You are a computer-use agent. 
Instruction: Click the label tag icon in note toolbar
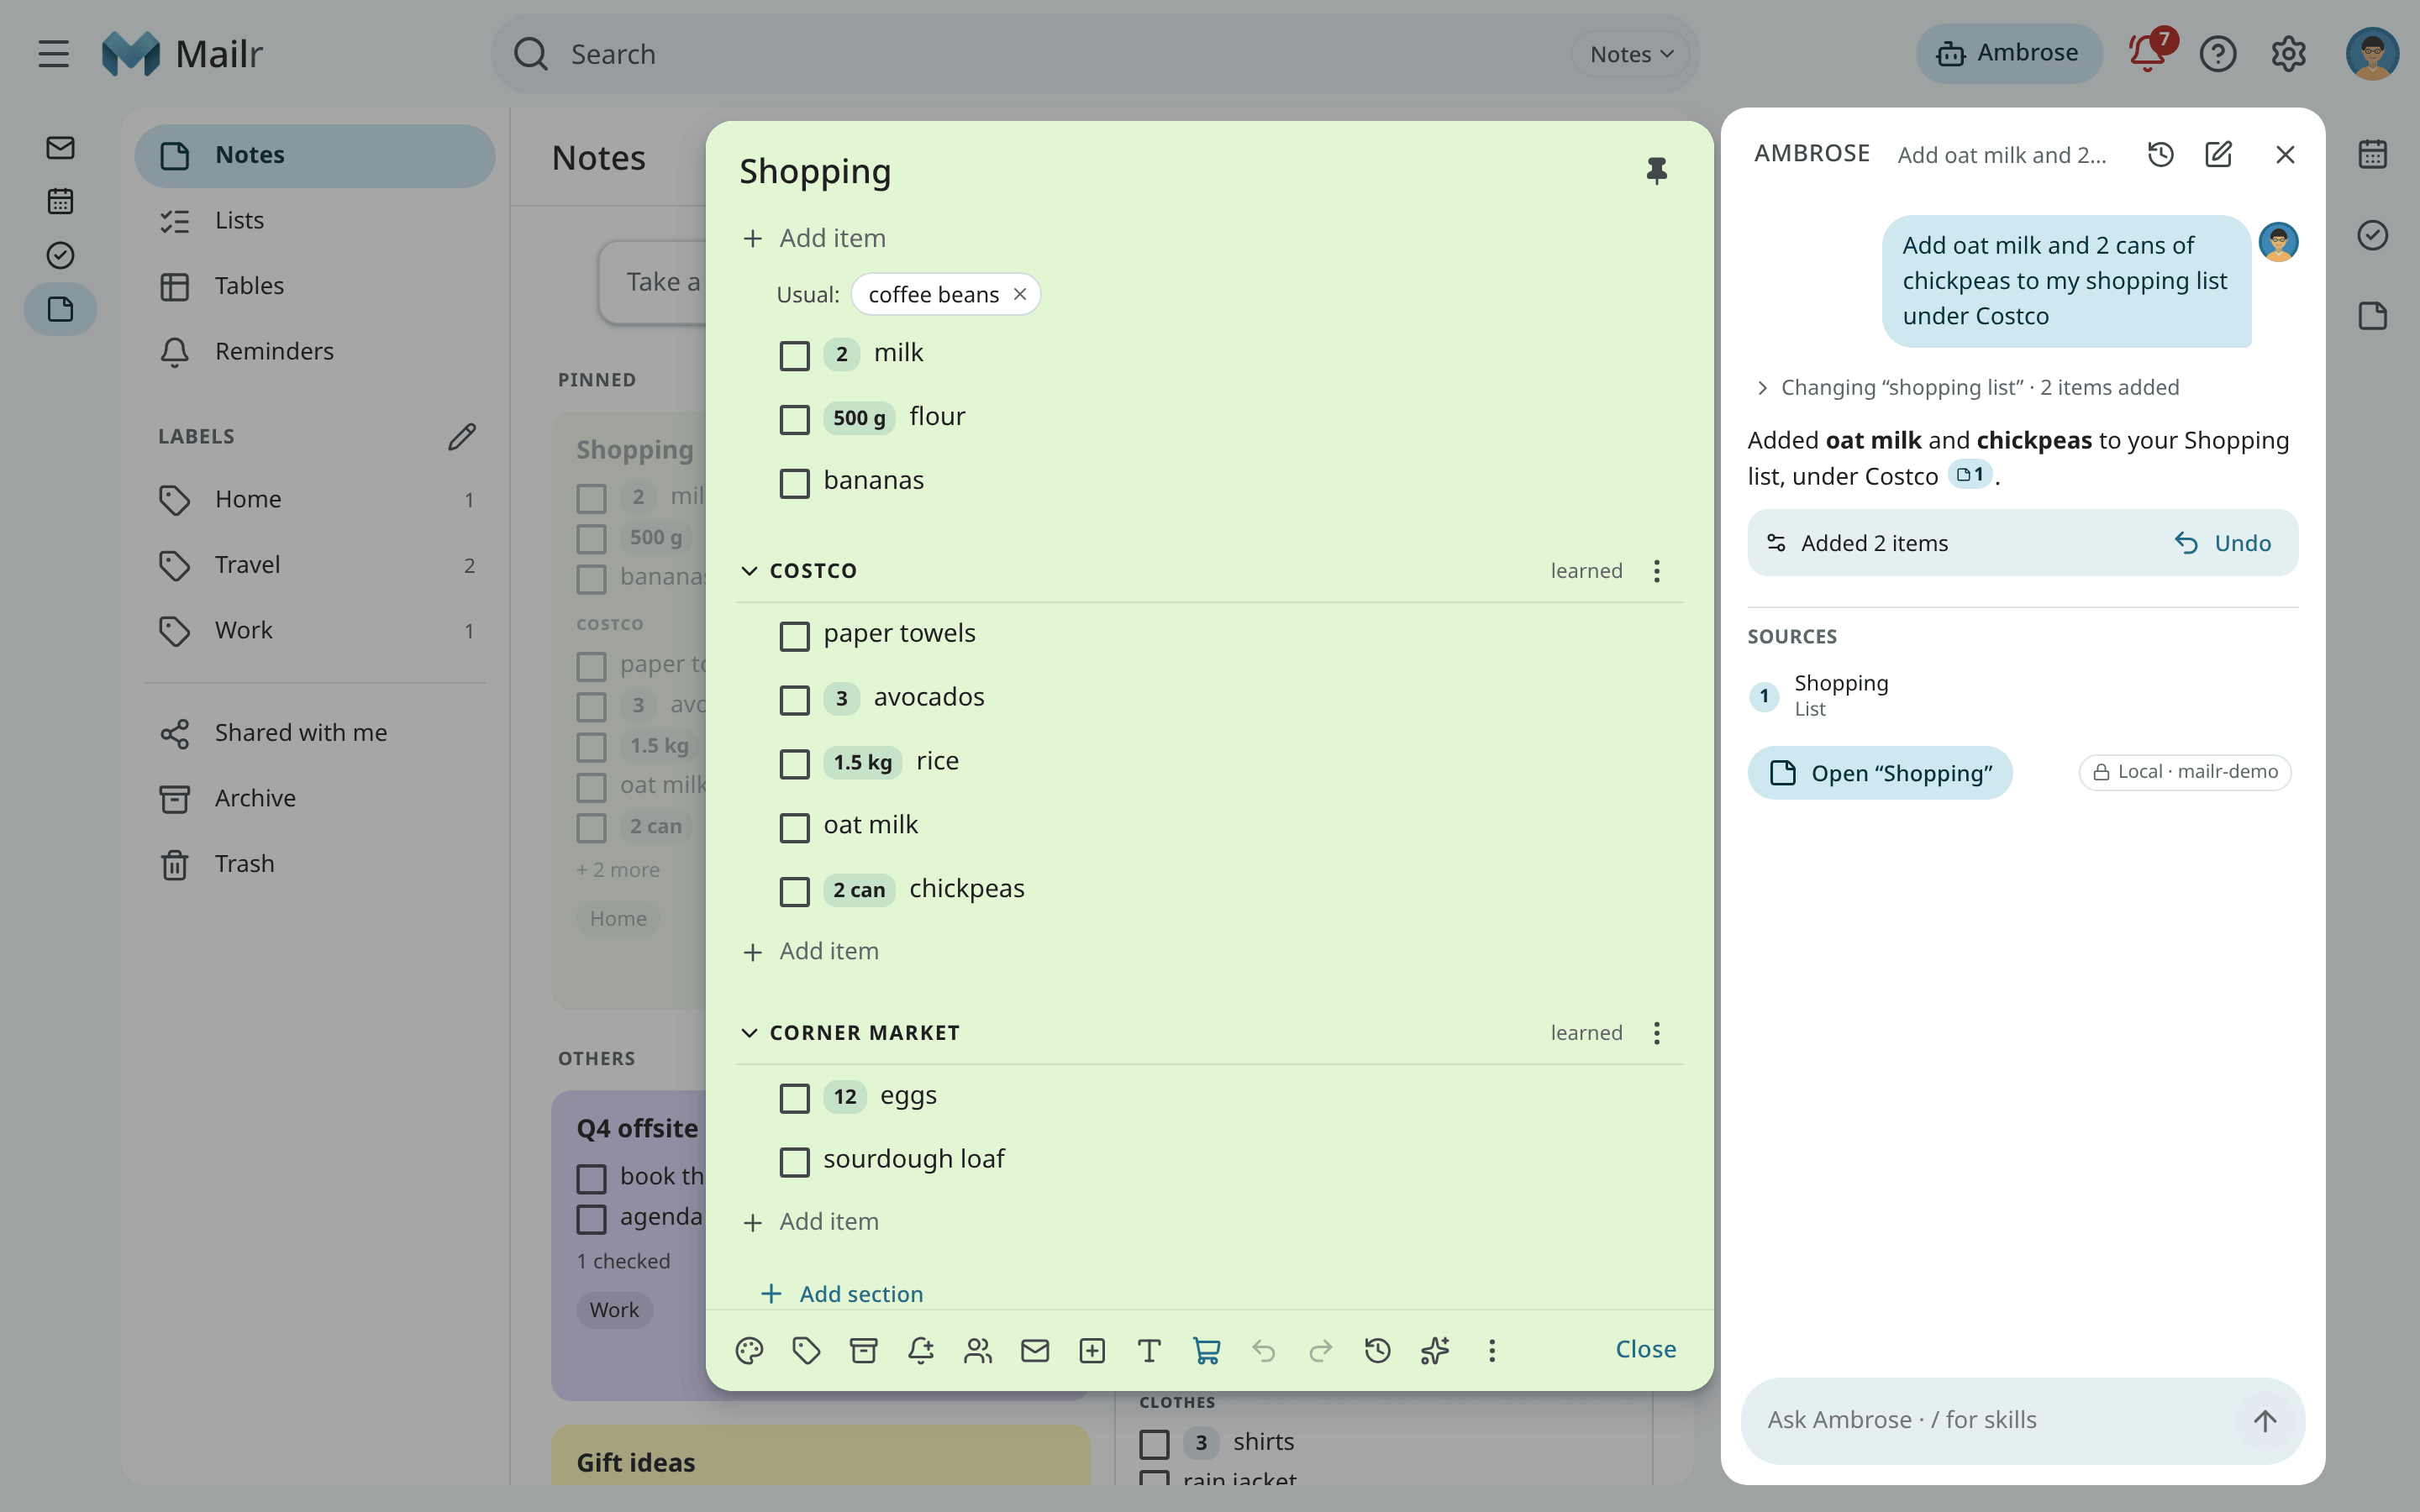[x=806, y=1350]
